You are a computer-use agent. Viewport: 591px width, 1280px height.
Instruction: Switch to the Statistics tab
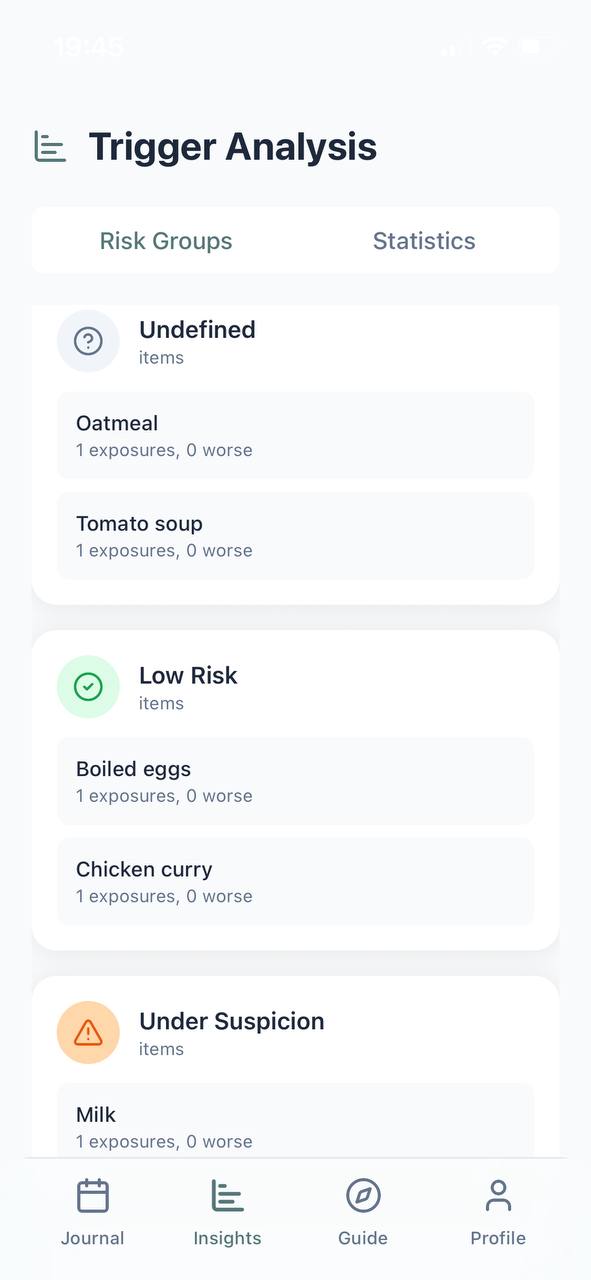point(424,240)
